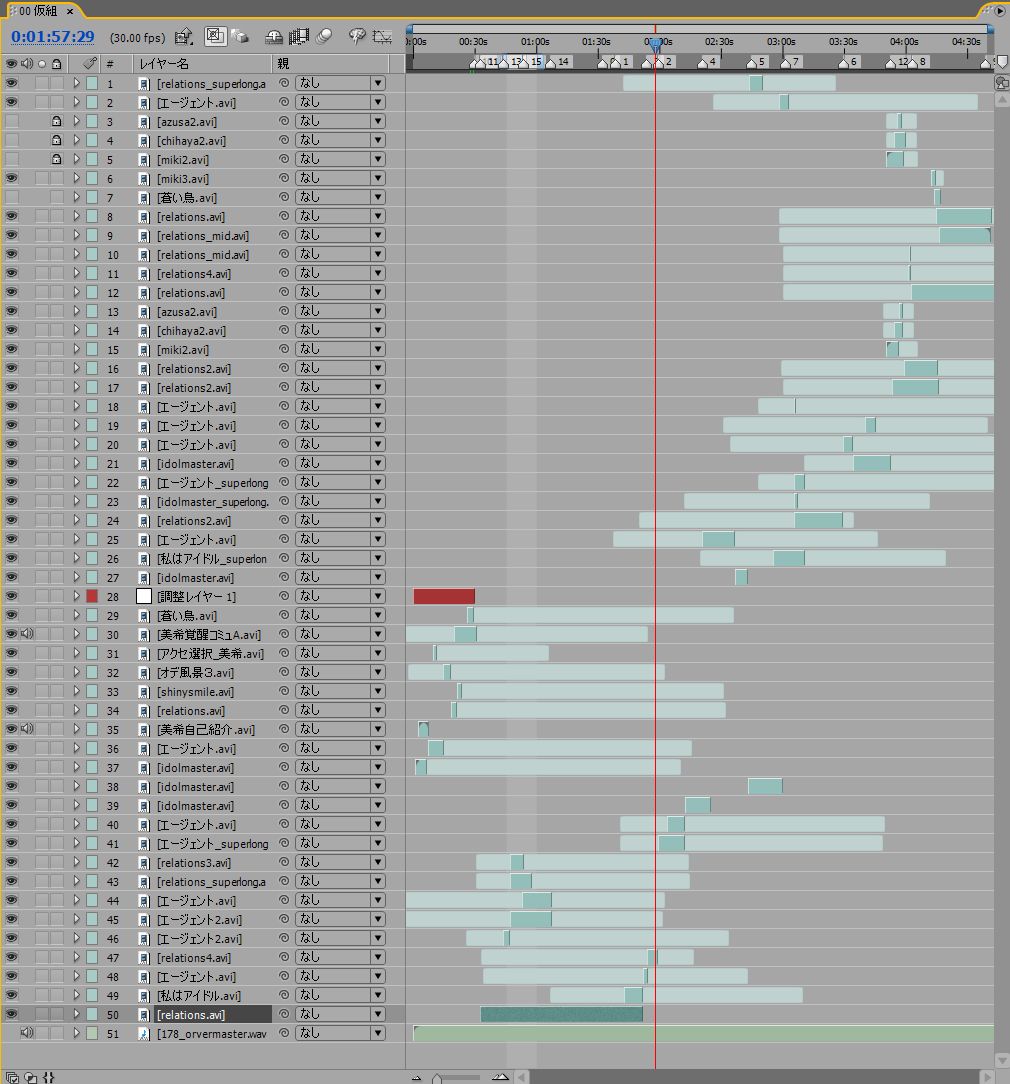This screenshot has height=1084, width=1010.
Task: Open the Graph Editor icon
Action: (382, 37)
